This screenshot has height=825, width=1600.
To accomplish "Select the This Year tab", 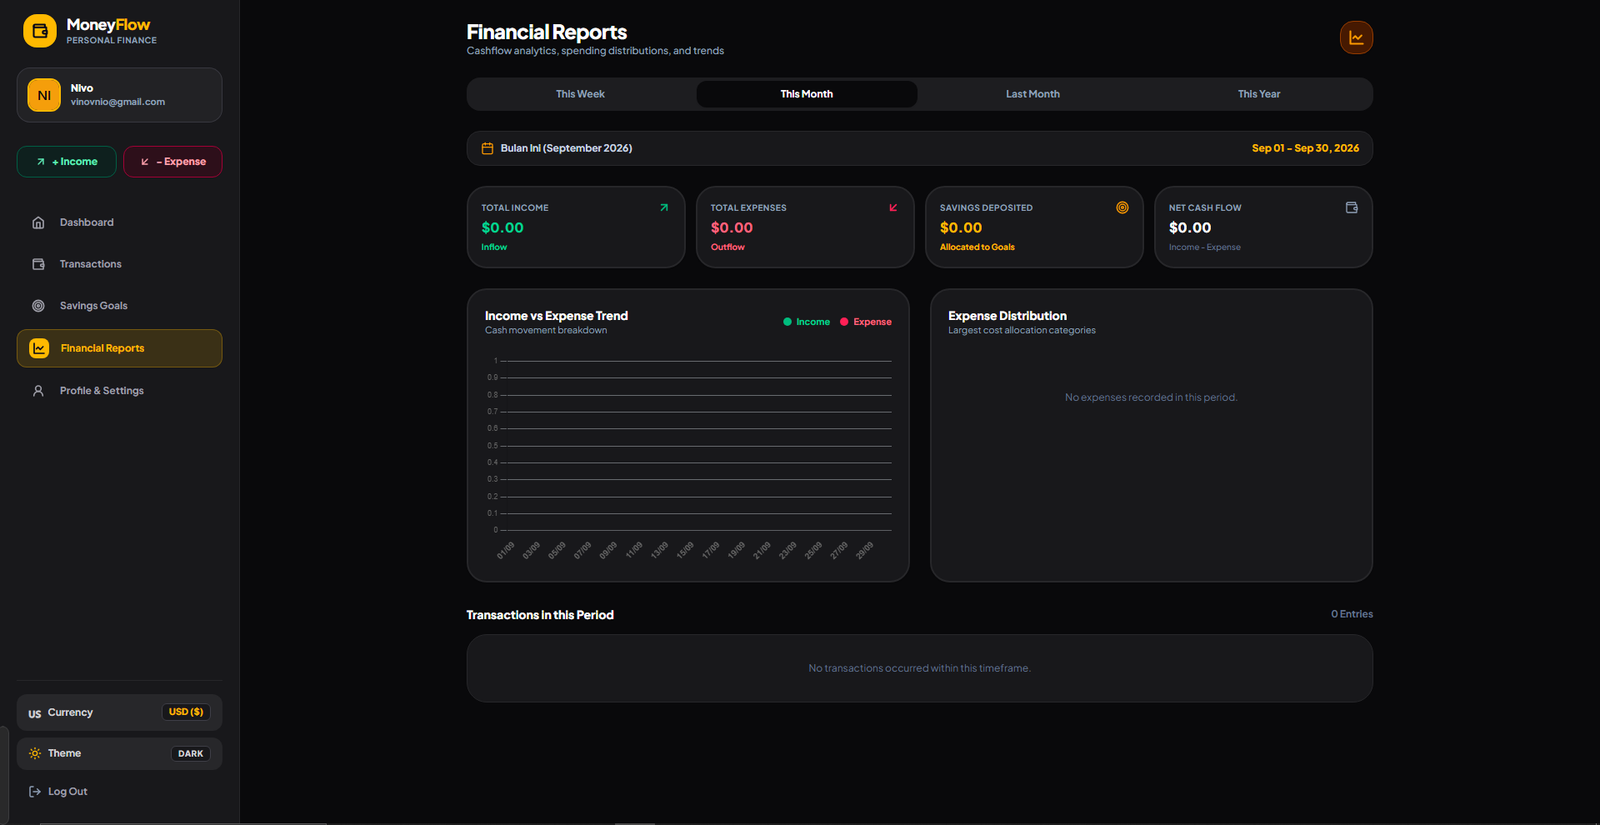I will pyautogui.click(x=1259, y=94).
